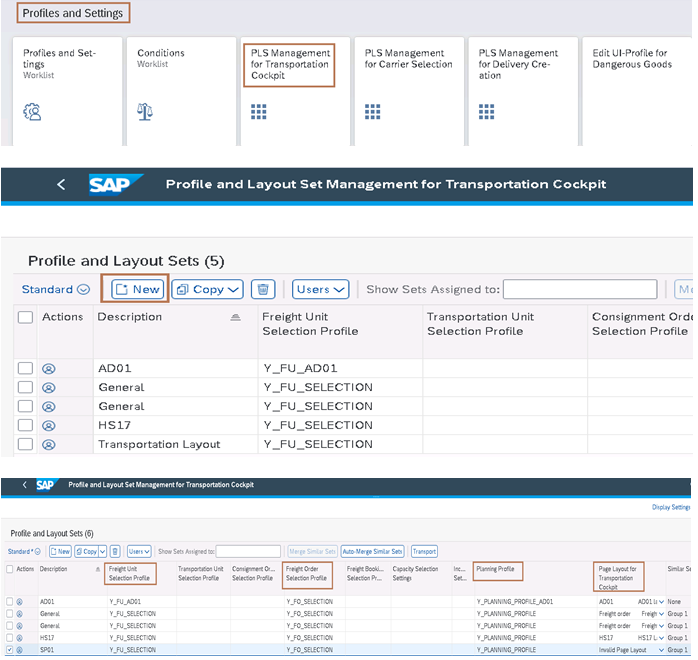Toggle the select-all checkbox in Sets (5) table header

pyautogui.click(x=25, y=317)
